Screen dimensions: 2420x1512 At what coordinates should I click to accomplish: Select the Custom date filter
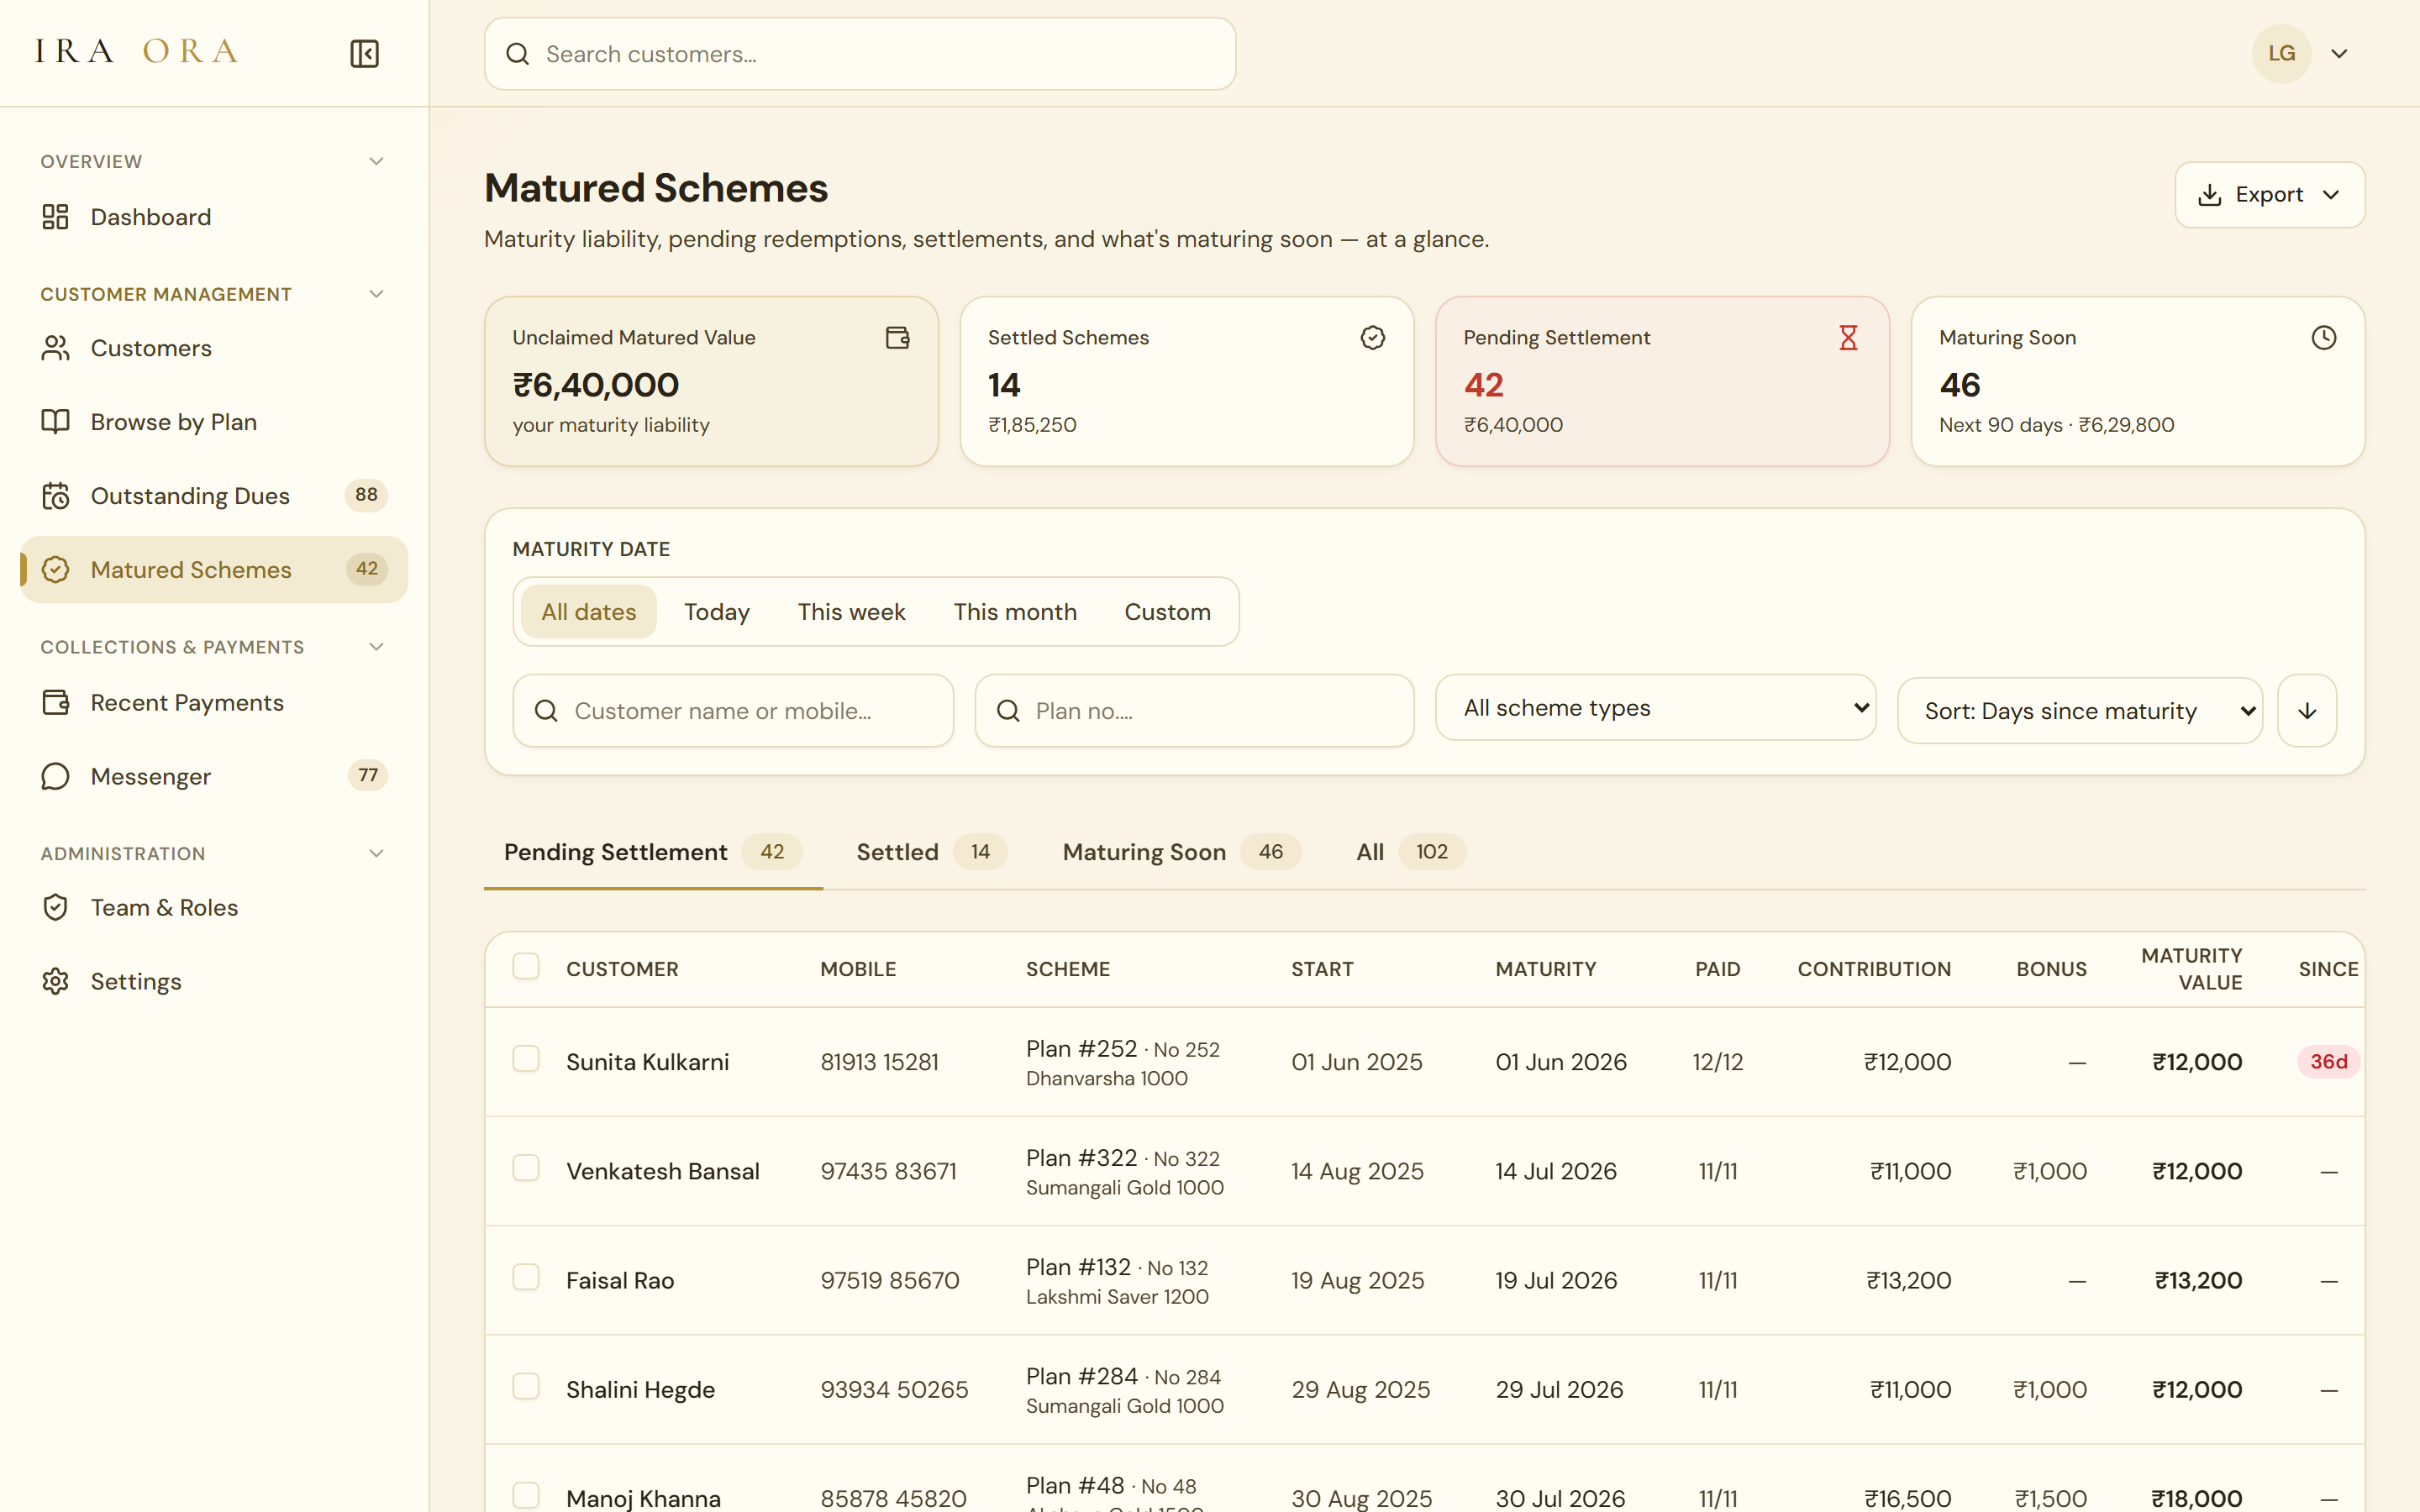click(1167, 612)
